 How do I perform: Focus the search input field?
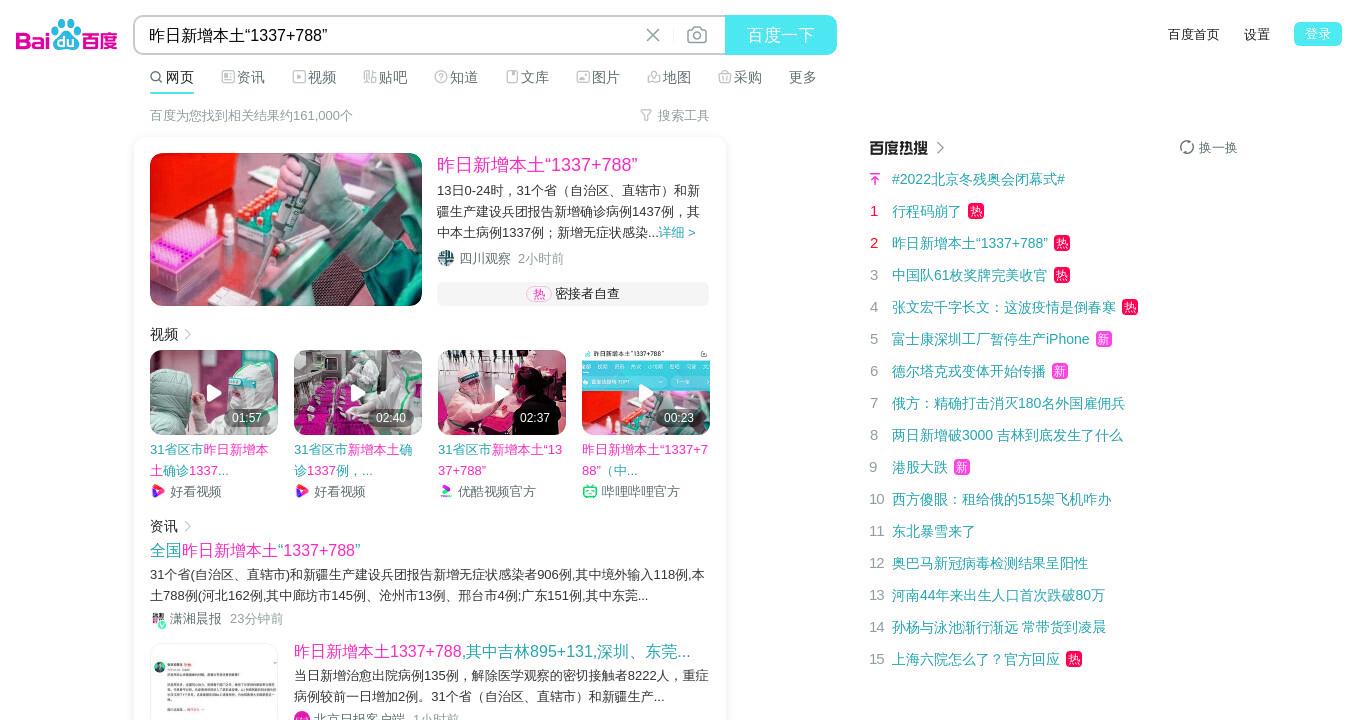(390, 35)
